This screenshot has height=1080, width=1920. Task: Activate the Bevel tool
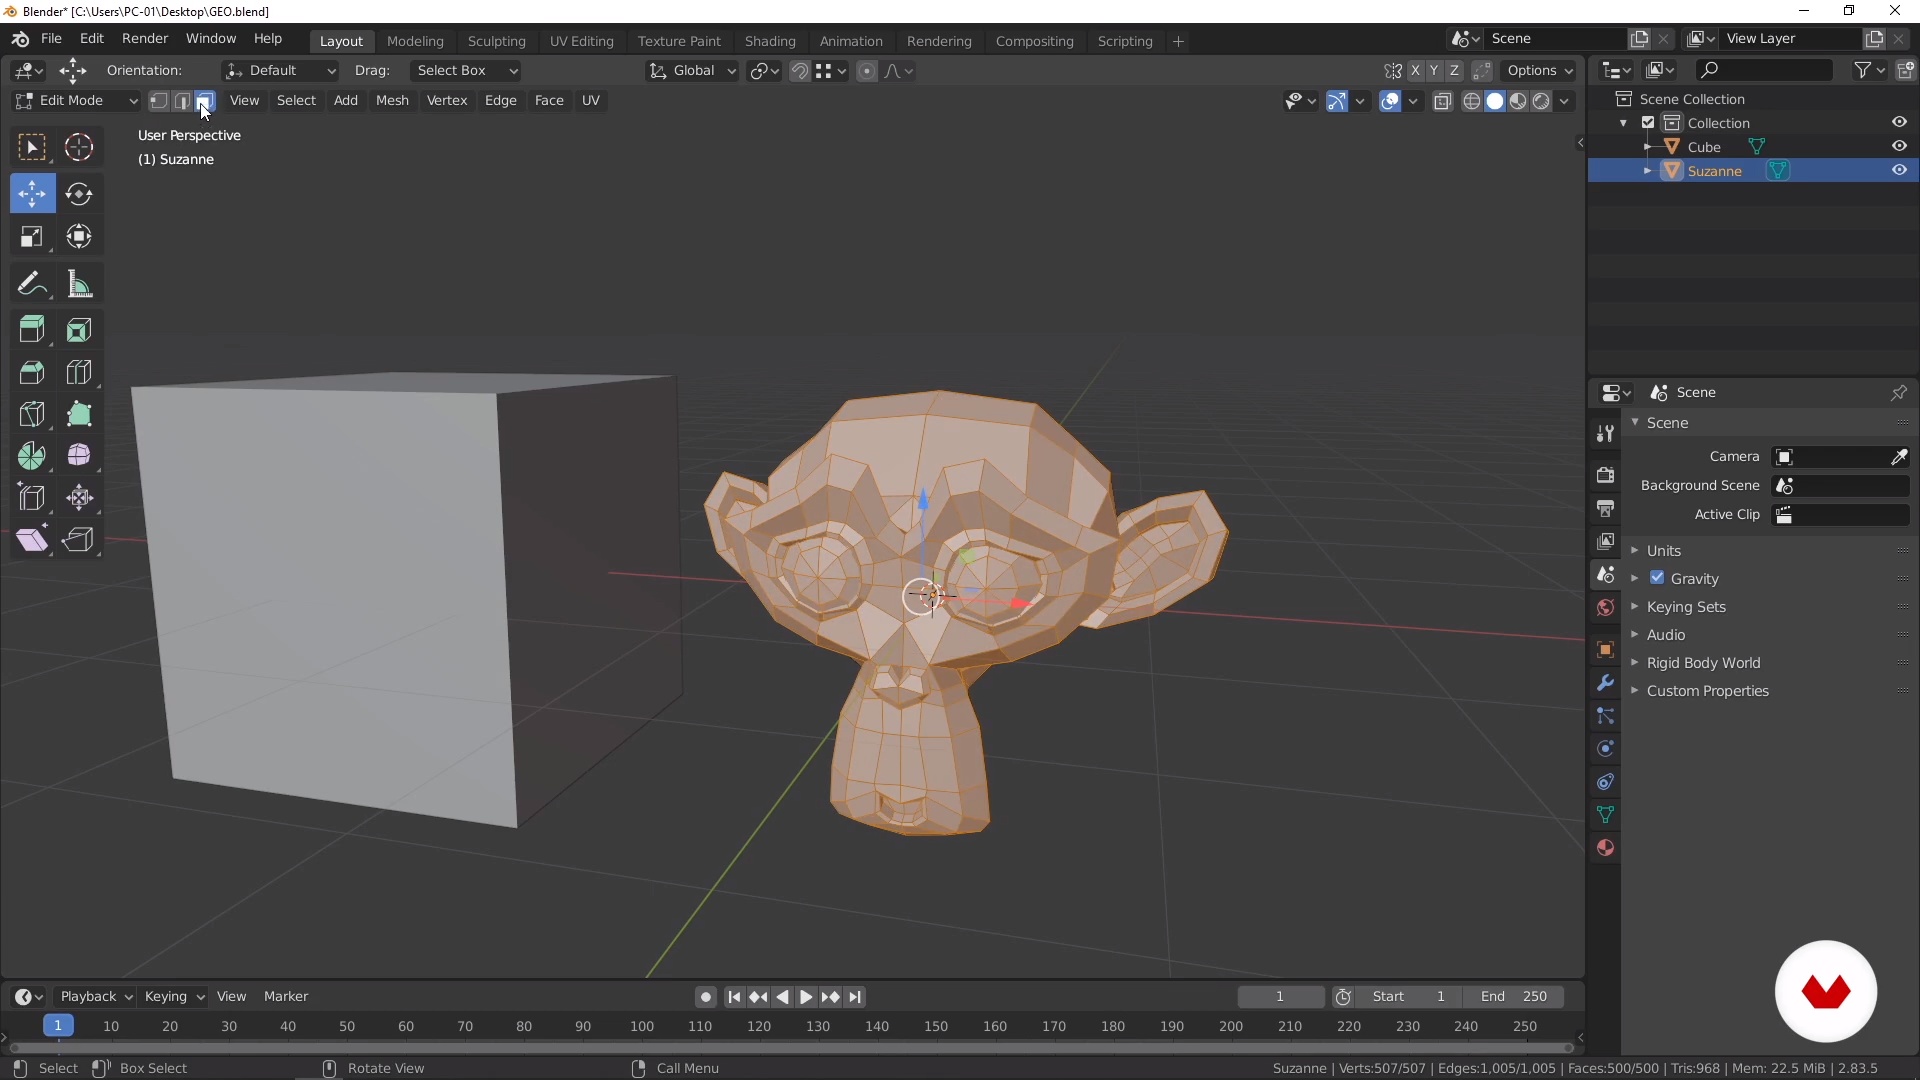coord(32,372)
